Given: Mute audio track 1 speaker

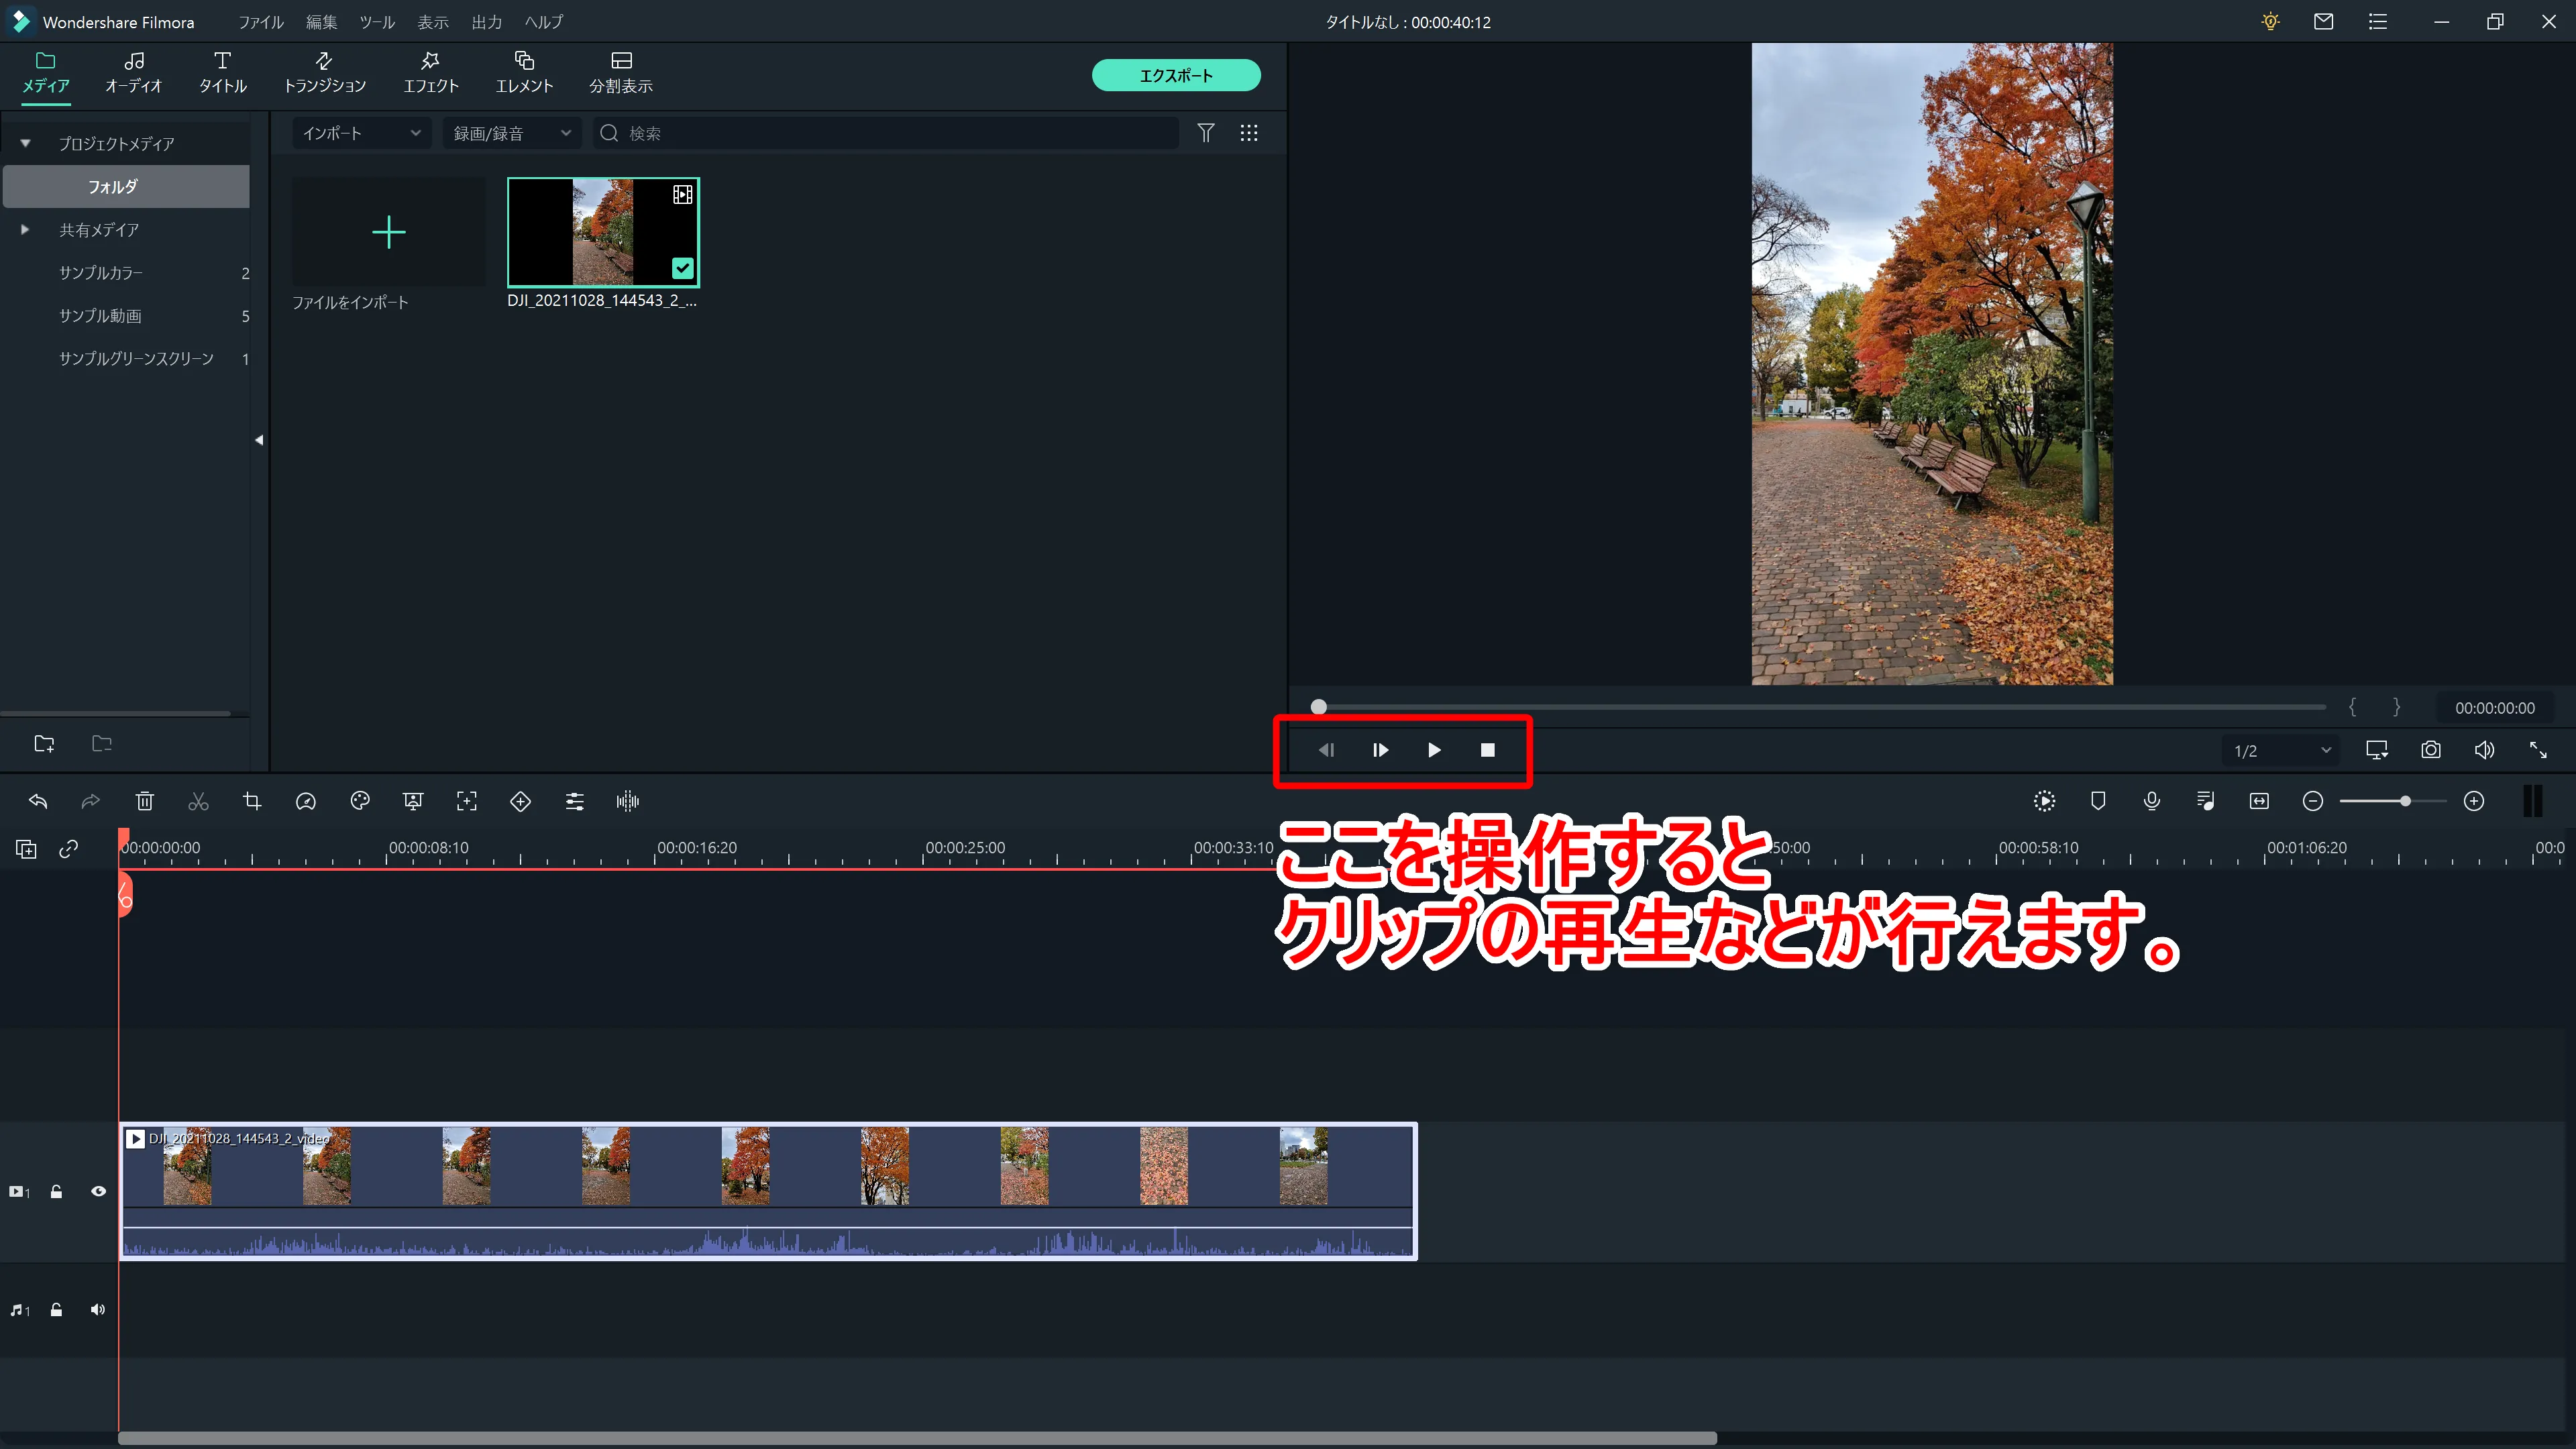Looking at the screenshot, I should (x=97, y=1310).
